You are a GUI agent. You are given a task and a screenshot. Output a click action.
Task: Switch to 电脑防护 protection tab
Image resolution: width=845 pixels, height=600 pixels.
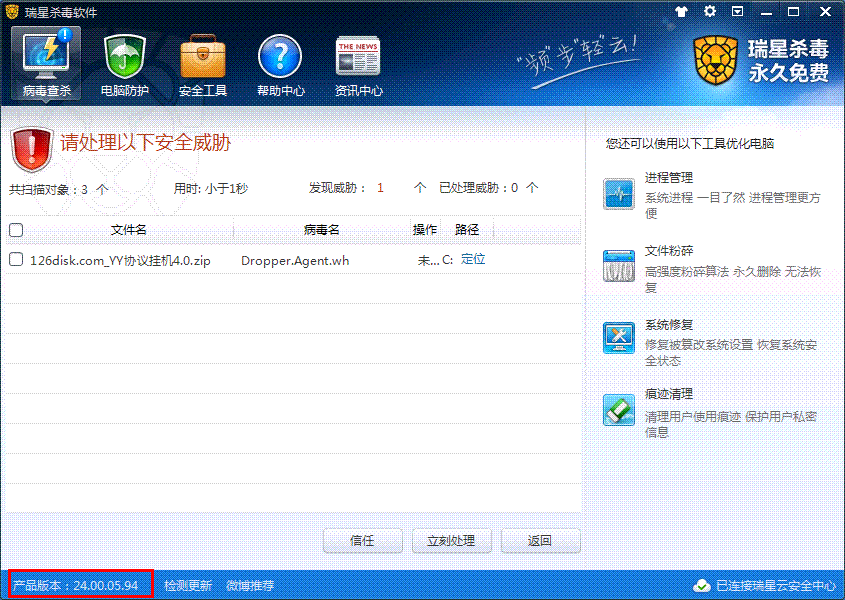[x=124, y=66]
